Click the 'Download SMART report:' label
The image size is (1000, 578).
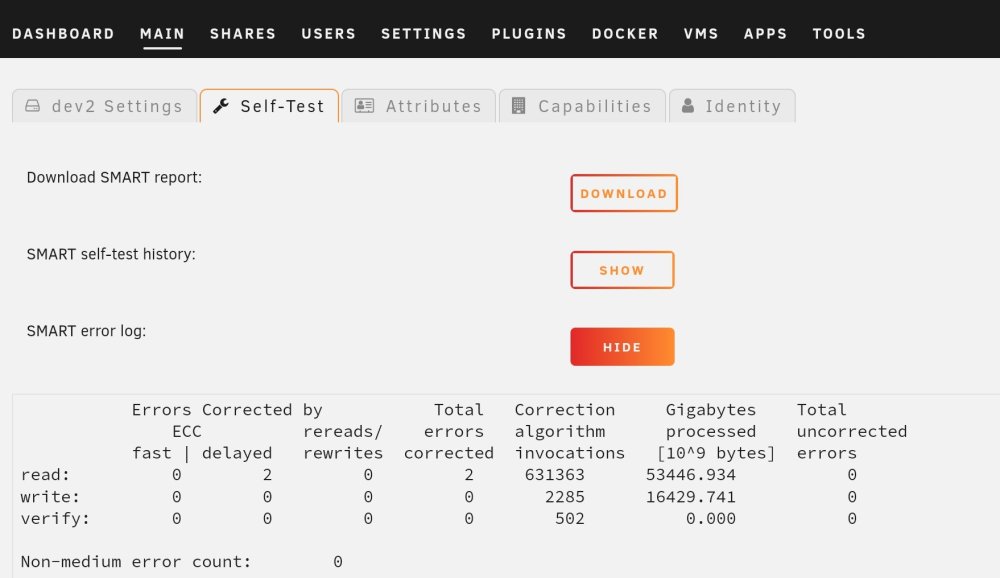coord(114,177)
